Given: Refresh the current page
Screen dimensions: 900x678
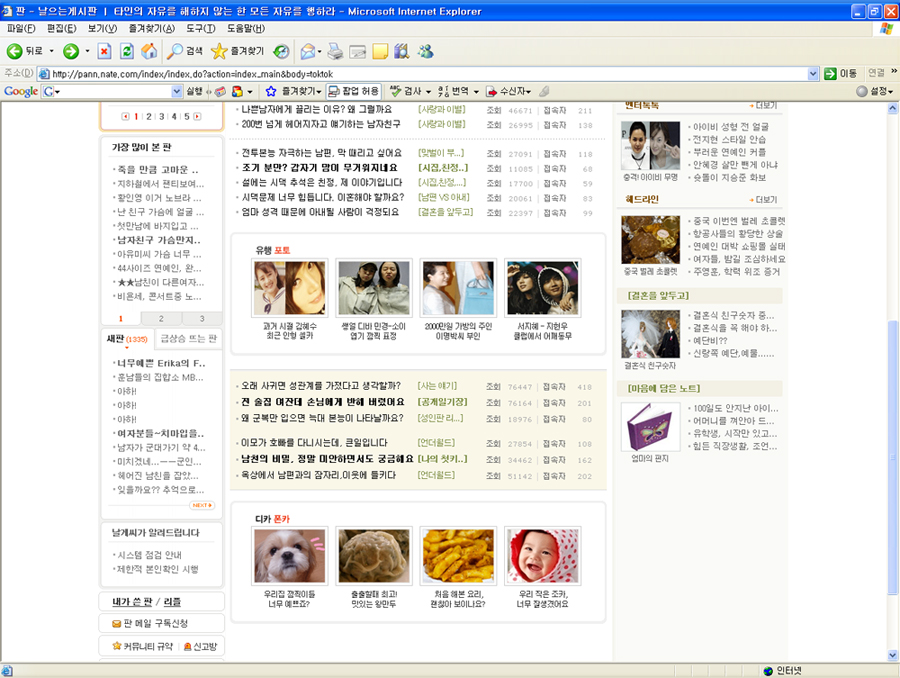Looking at the screenshot, I should point(126,51).
